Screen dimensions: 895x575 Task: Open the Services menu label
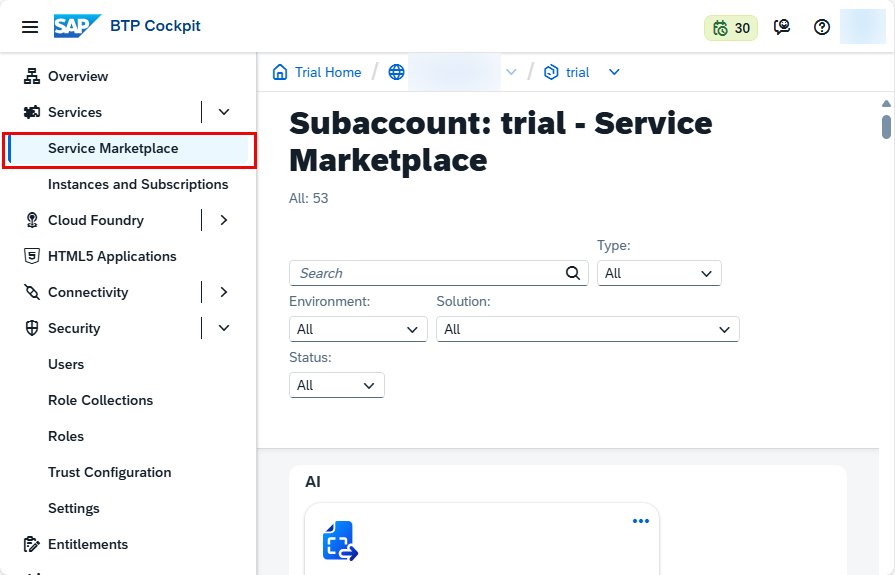point(75,112)
